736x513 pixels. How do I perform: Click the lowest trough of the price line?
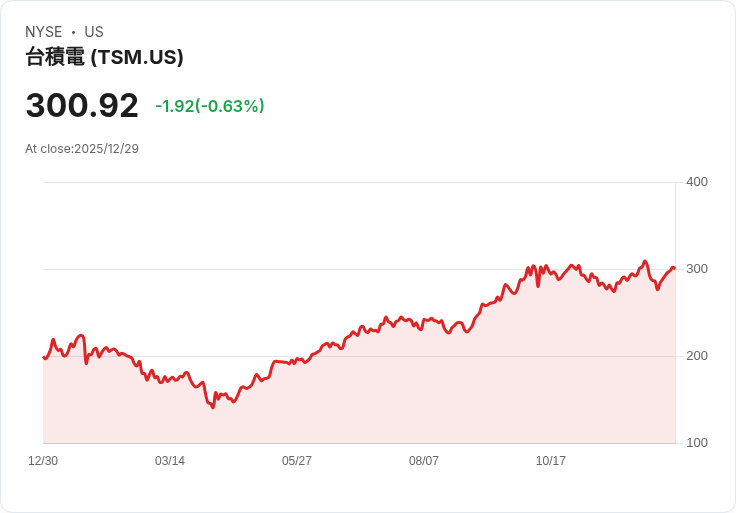pyautogui.click(x=213, y=407)
